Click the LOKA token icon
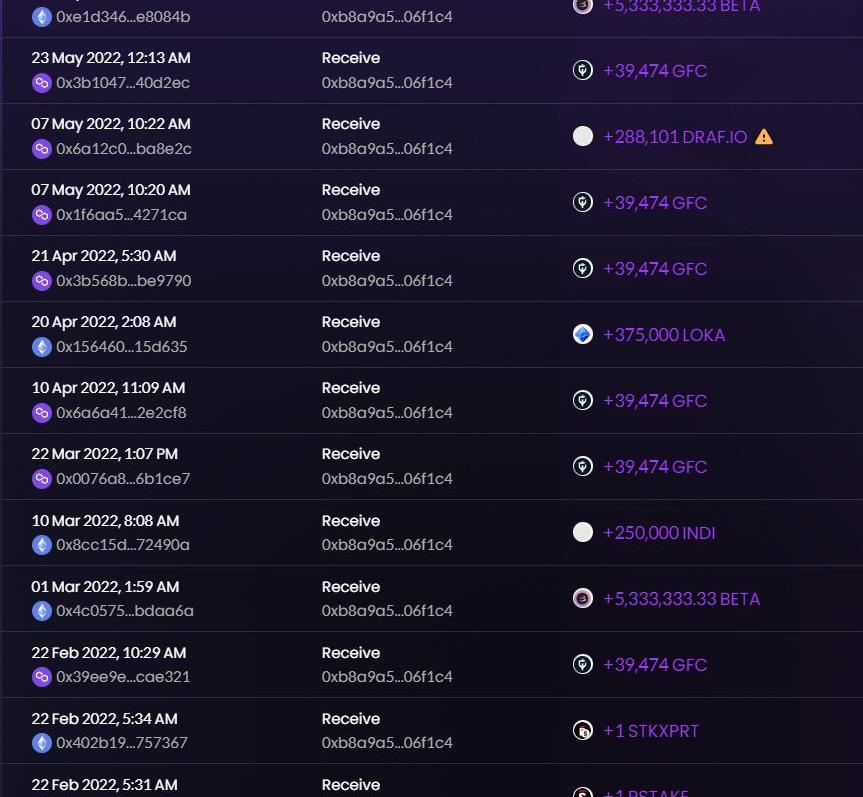 583,335
